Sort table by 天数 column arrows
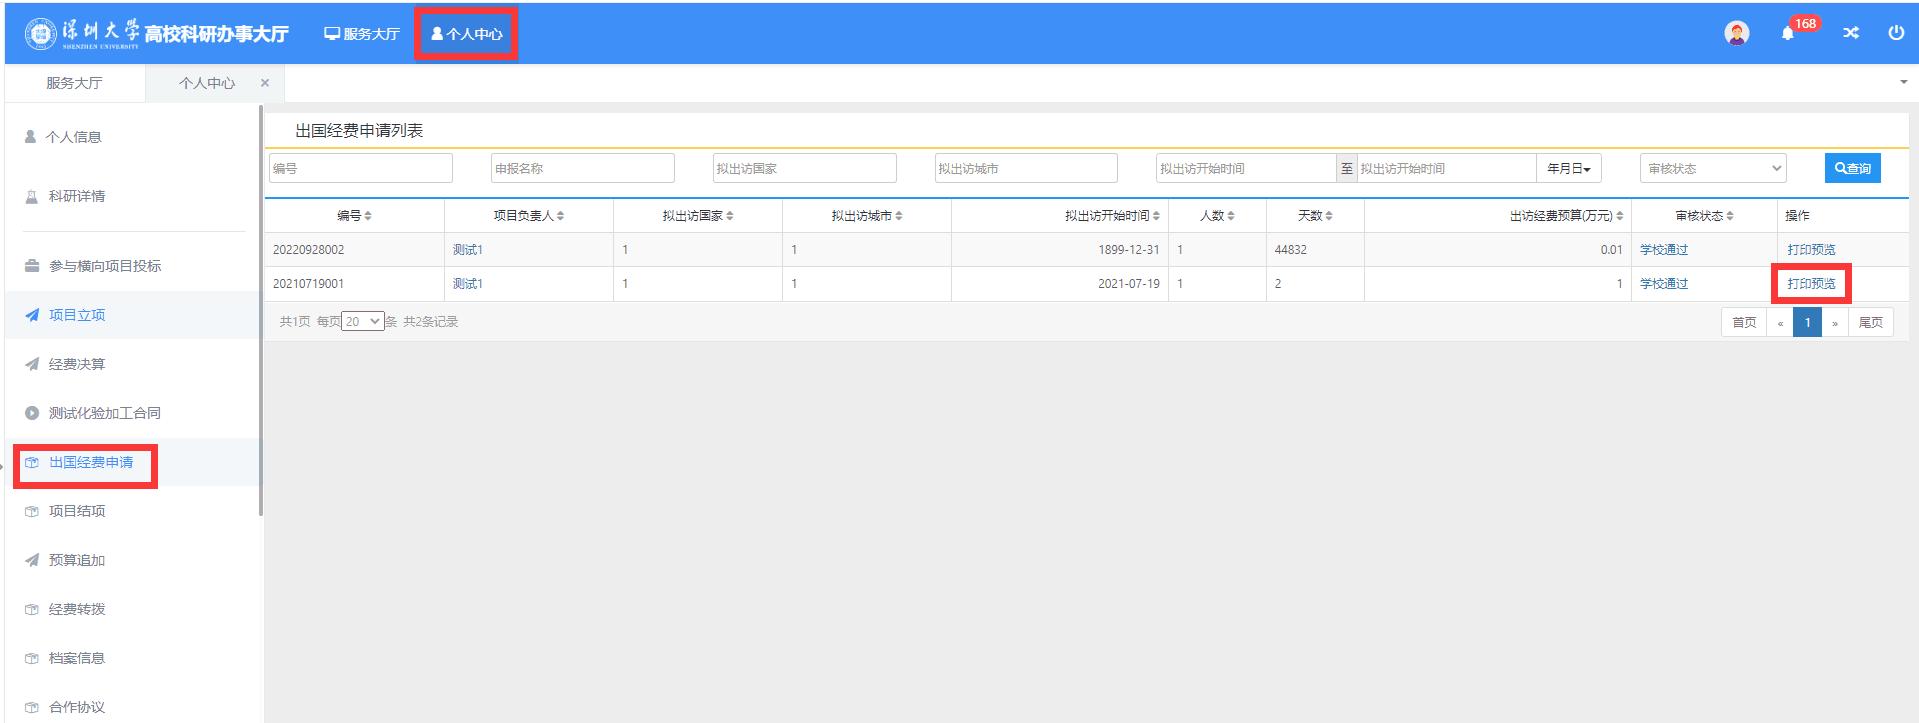Screen dimensions: 1919x723 click(x=1329, y=216)
